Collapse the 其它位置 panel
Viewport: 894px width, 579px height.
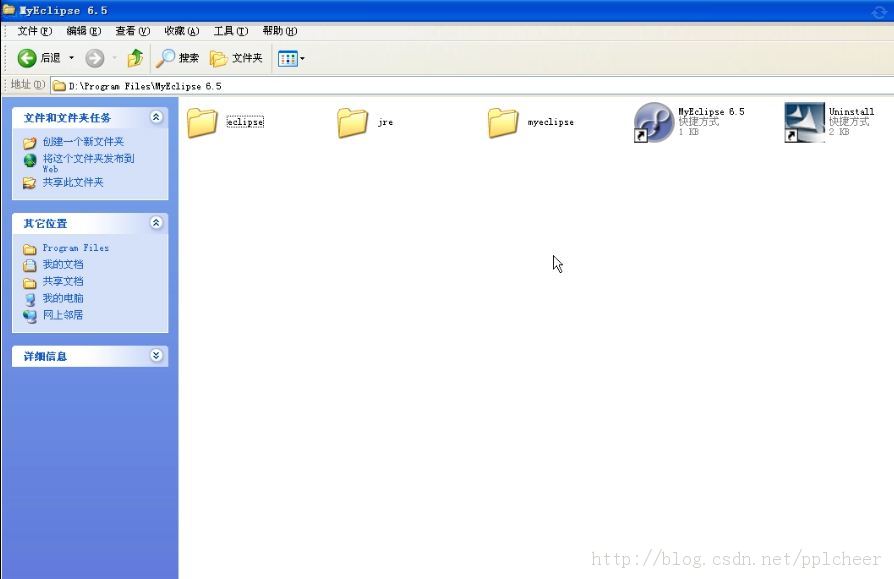(x=156, y=223)
